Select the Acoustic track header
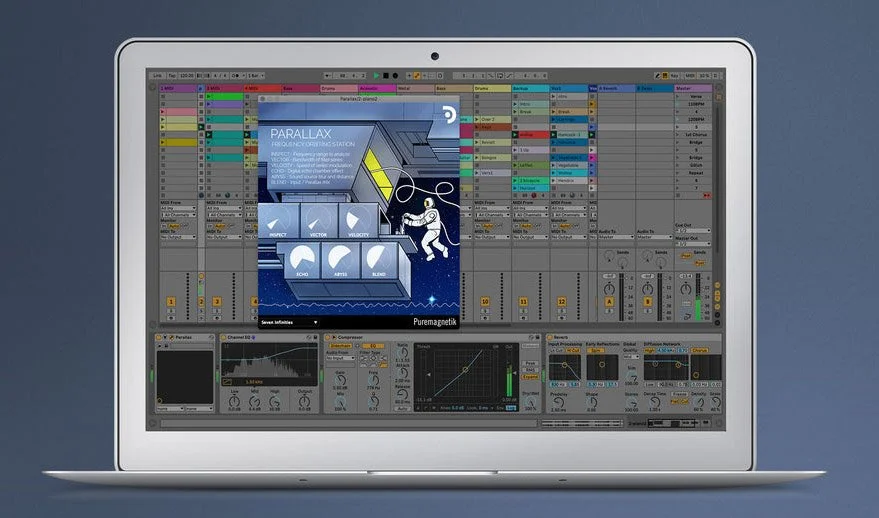 377,89
